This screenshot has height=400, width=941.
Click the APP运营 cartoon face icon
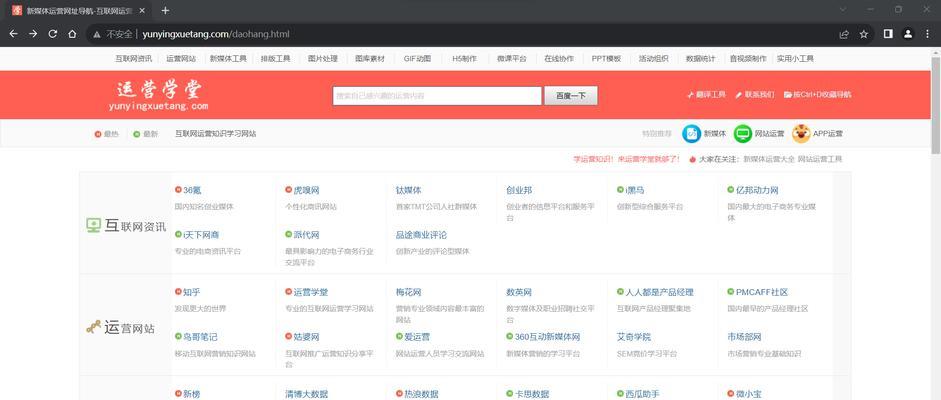point(801,134)
